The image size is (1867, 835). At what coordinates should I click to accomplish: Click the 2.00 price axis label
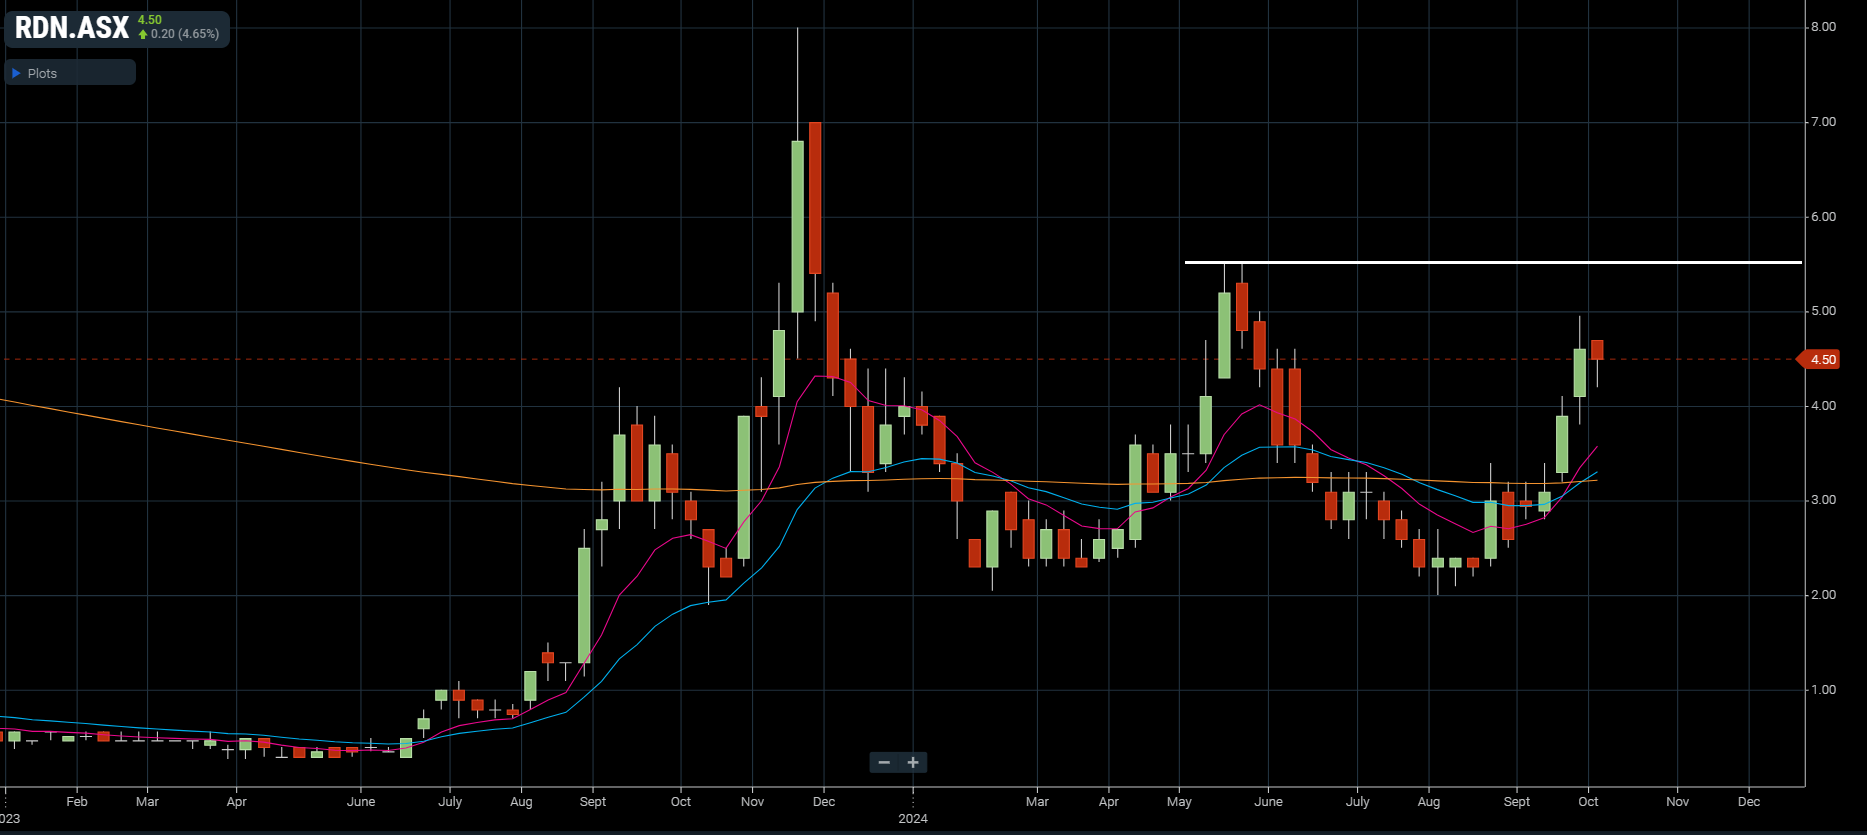point(1824,595)
